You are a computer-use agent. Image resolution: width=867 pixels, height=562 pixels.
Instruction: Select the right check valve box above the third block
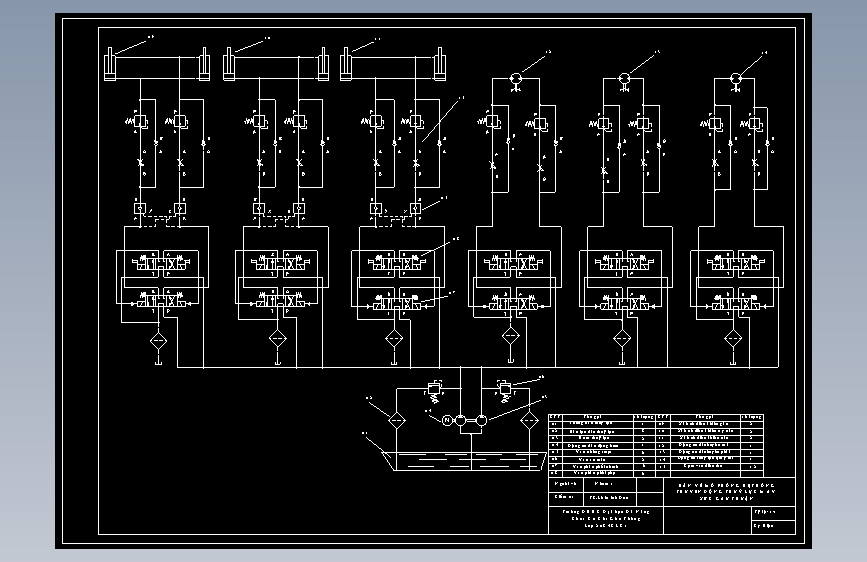pyautogui.click(x=415, y=209)
